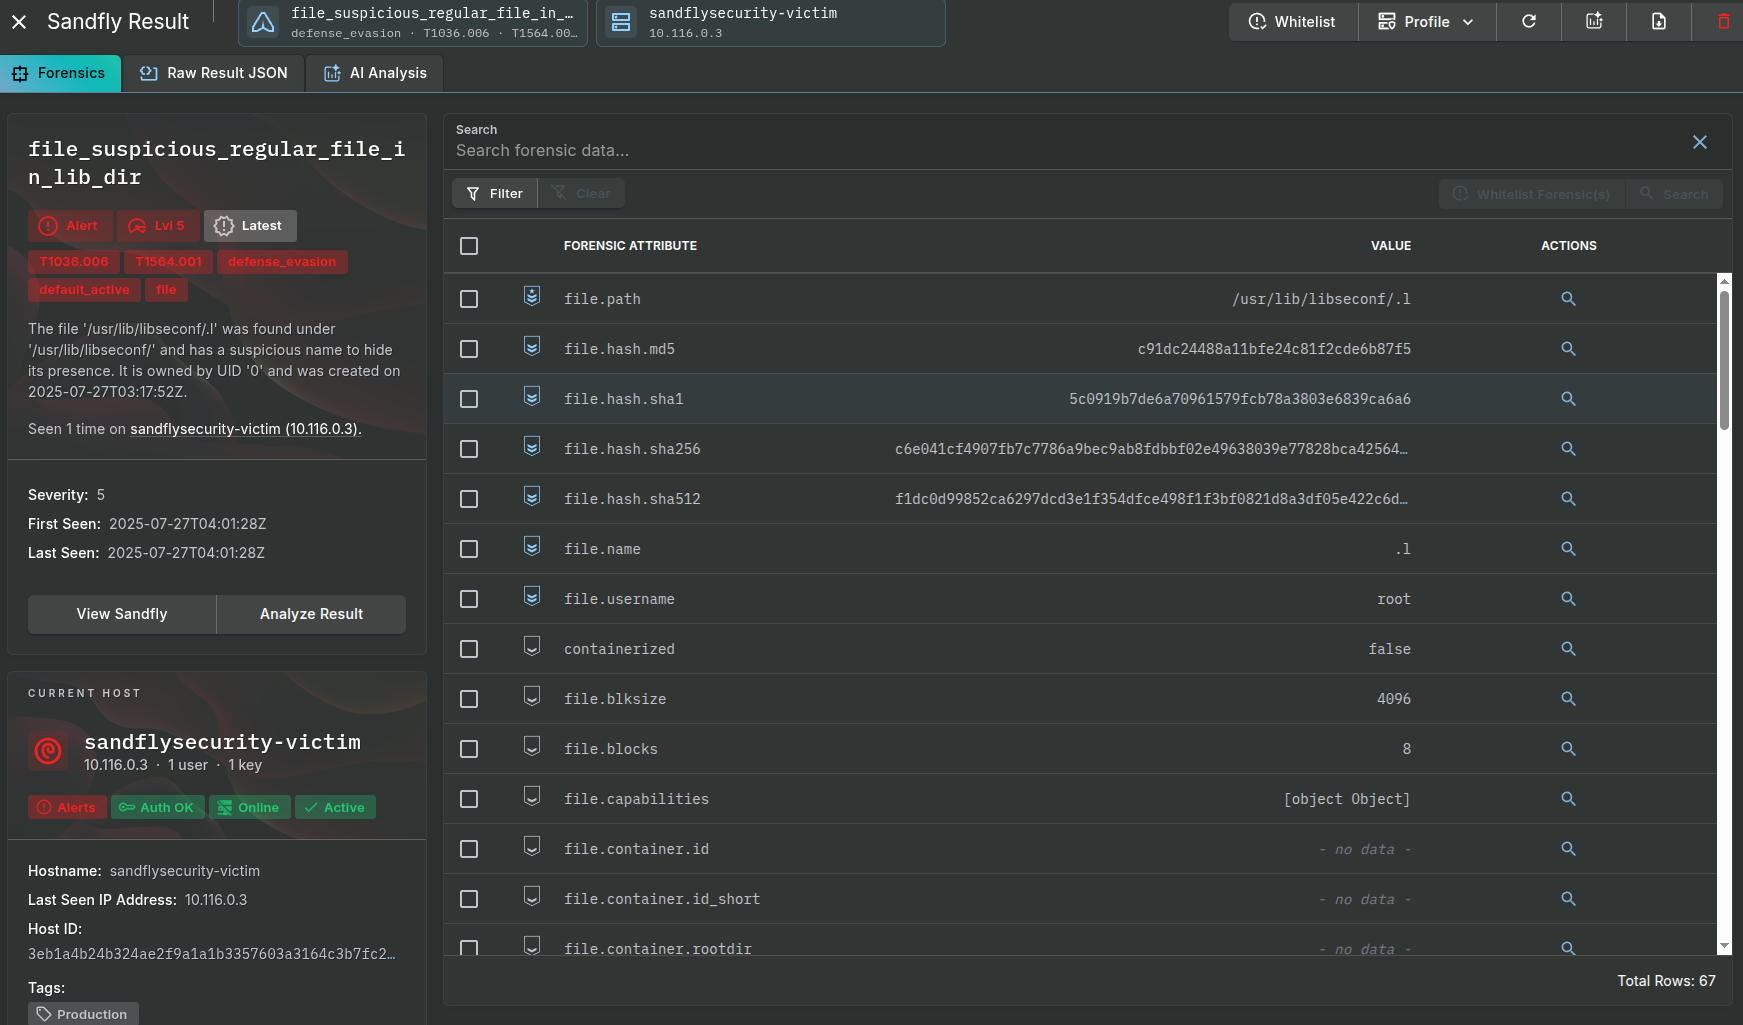Select all rows via the header checkbox
The image size is (1743, 1025).
coord(468,245)
